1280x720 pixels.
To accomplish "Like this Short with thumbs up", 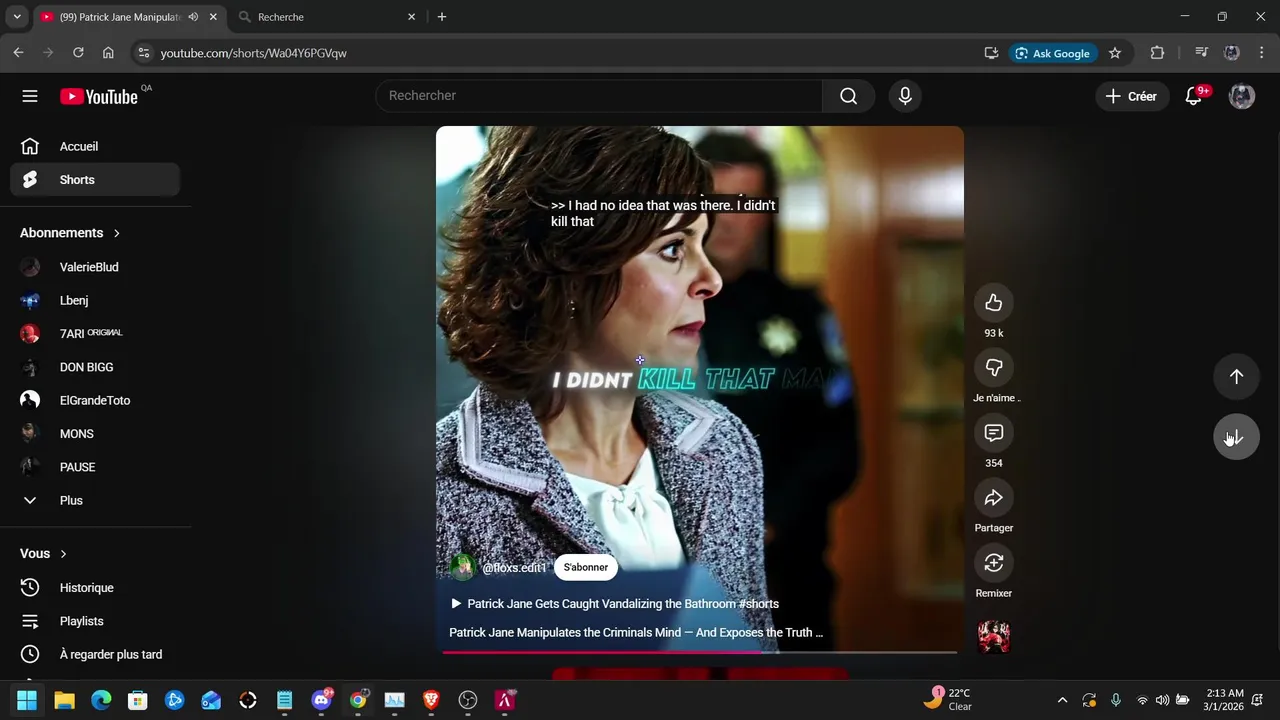I will 994,303.
